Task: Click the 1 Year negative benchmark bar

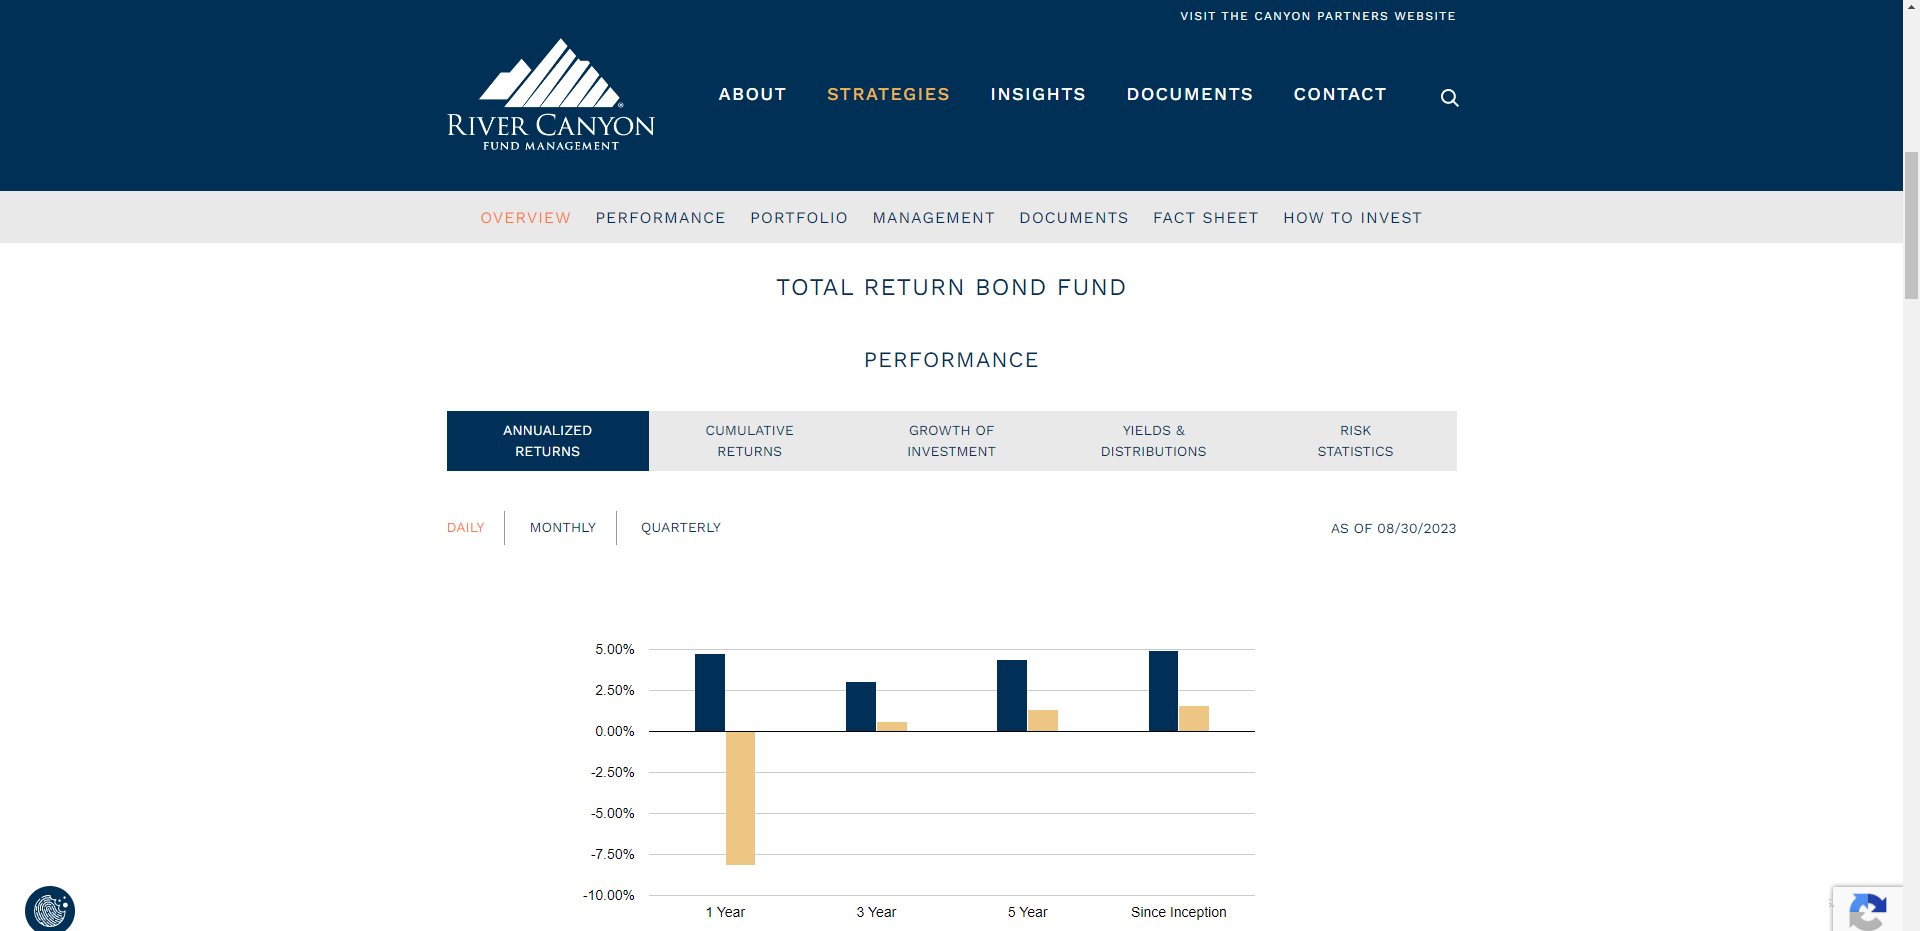Action: (740, 798)
